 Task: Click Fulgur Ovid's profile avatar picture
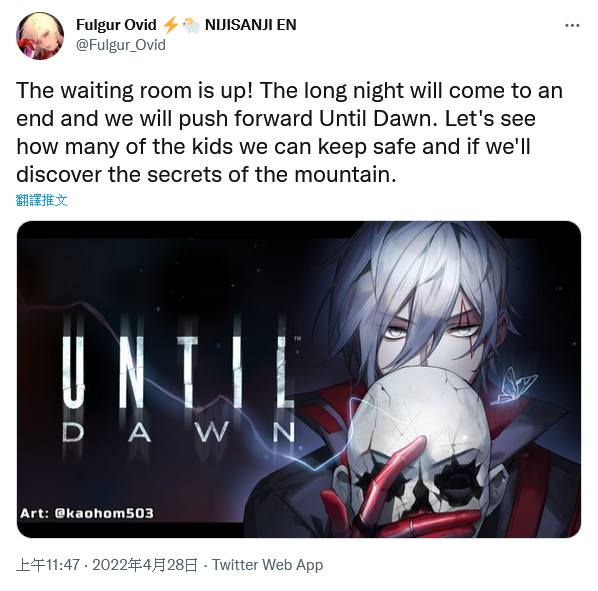(x=40, y=36)
